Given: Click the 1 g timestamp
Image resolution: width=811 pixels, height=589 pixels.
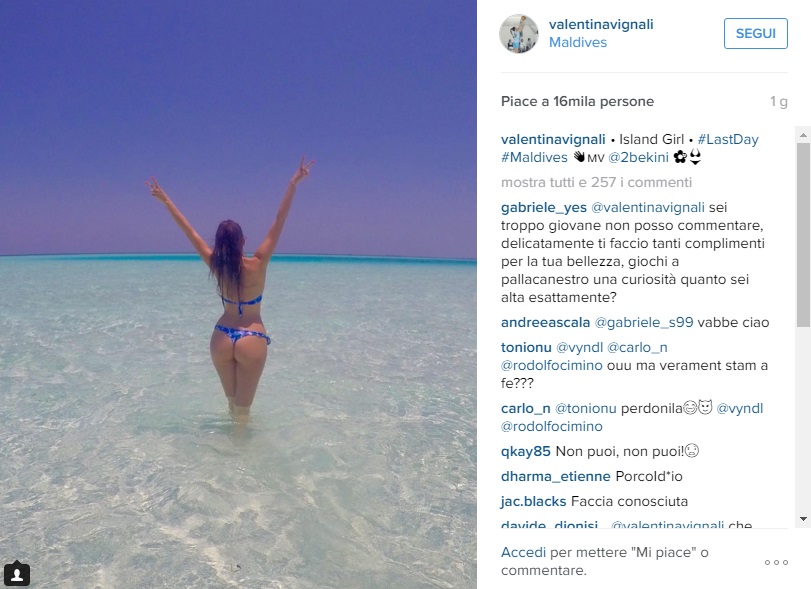Looking at the screenshot, I should 778,101.
